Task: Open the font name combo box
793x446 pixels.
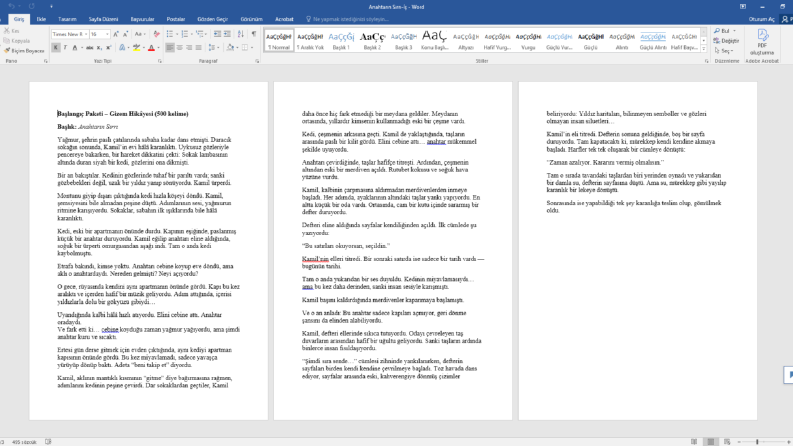Action: point(70,34)
